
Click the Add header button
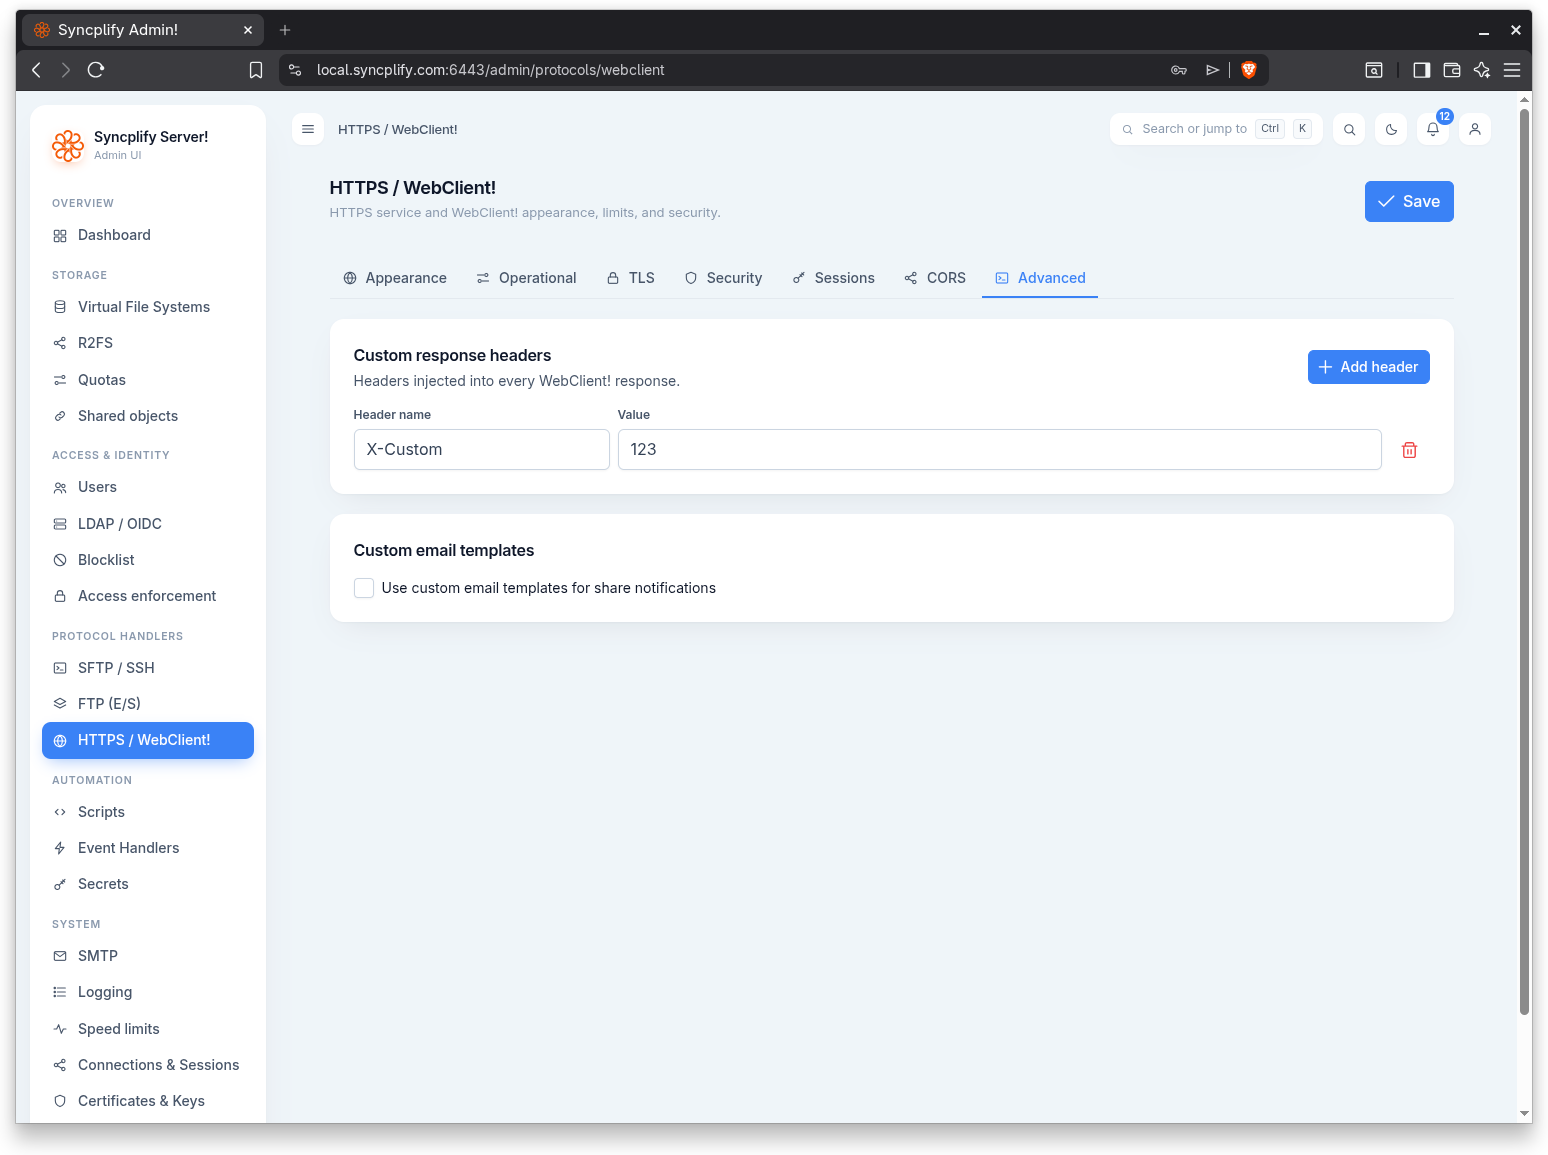[x=1368, y=367]
